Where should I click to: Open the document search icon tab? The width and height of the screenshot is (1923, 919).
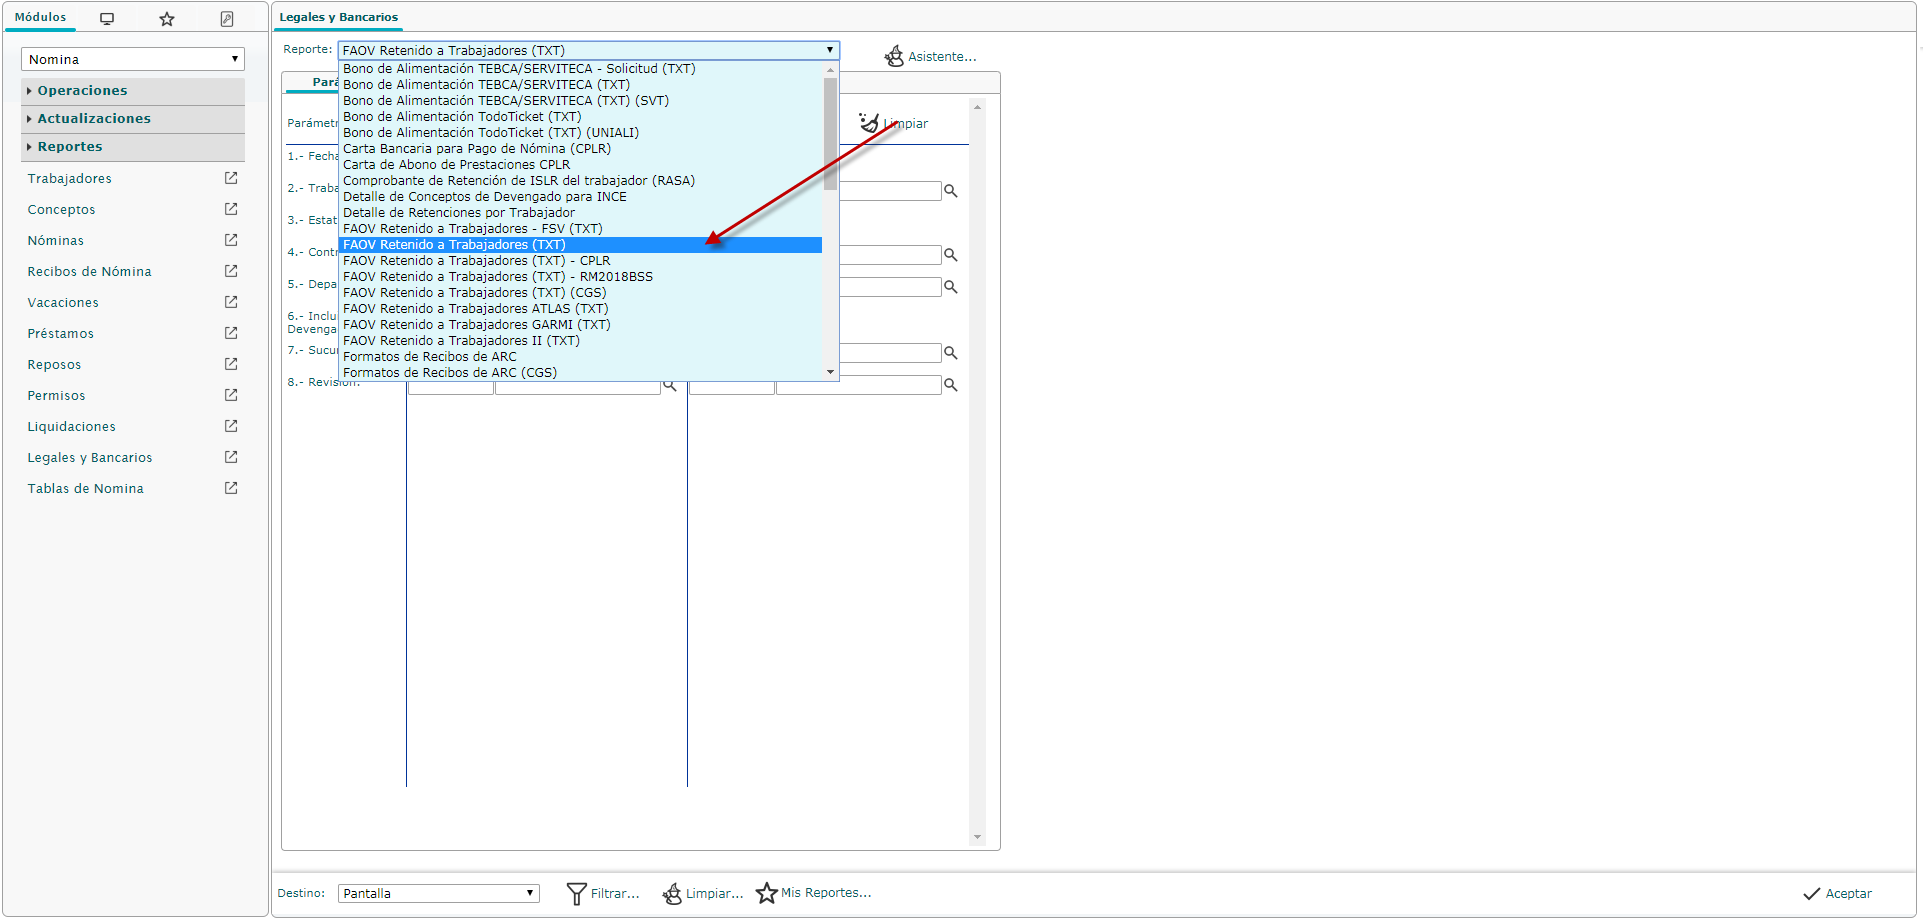(227, 19)
